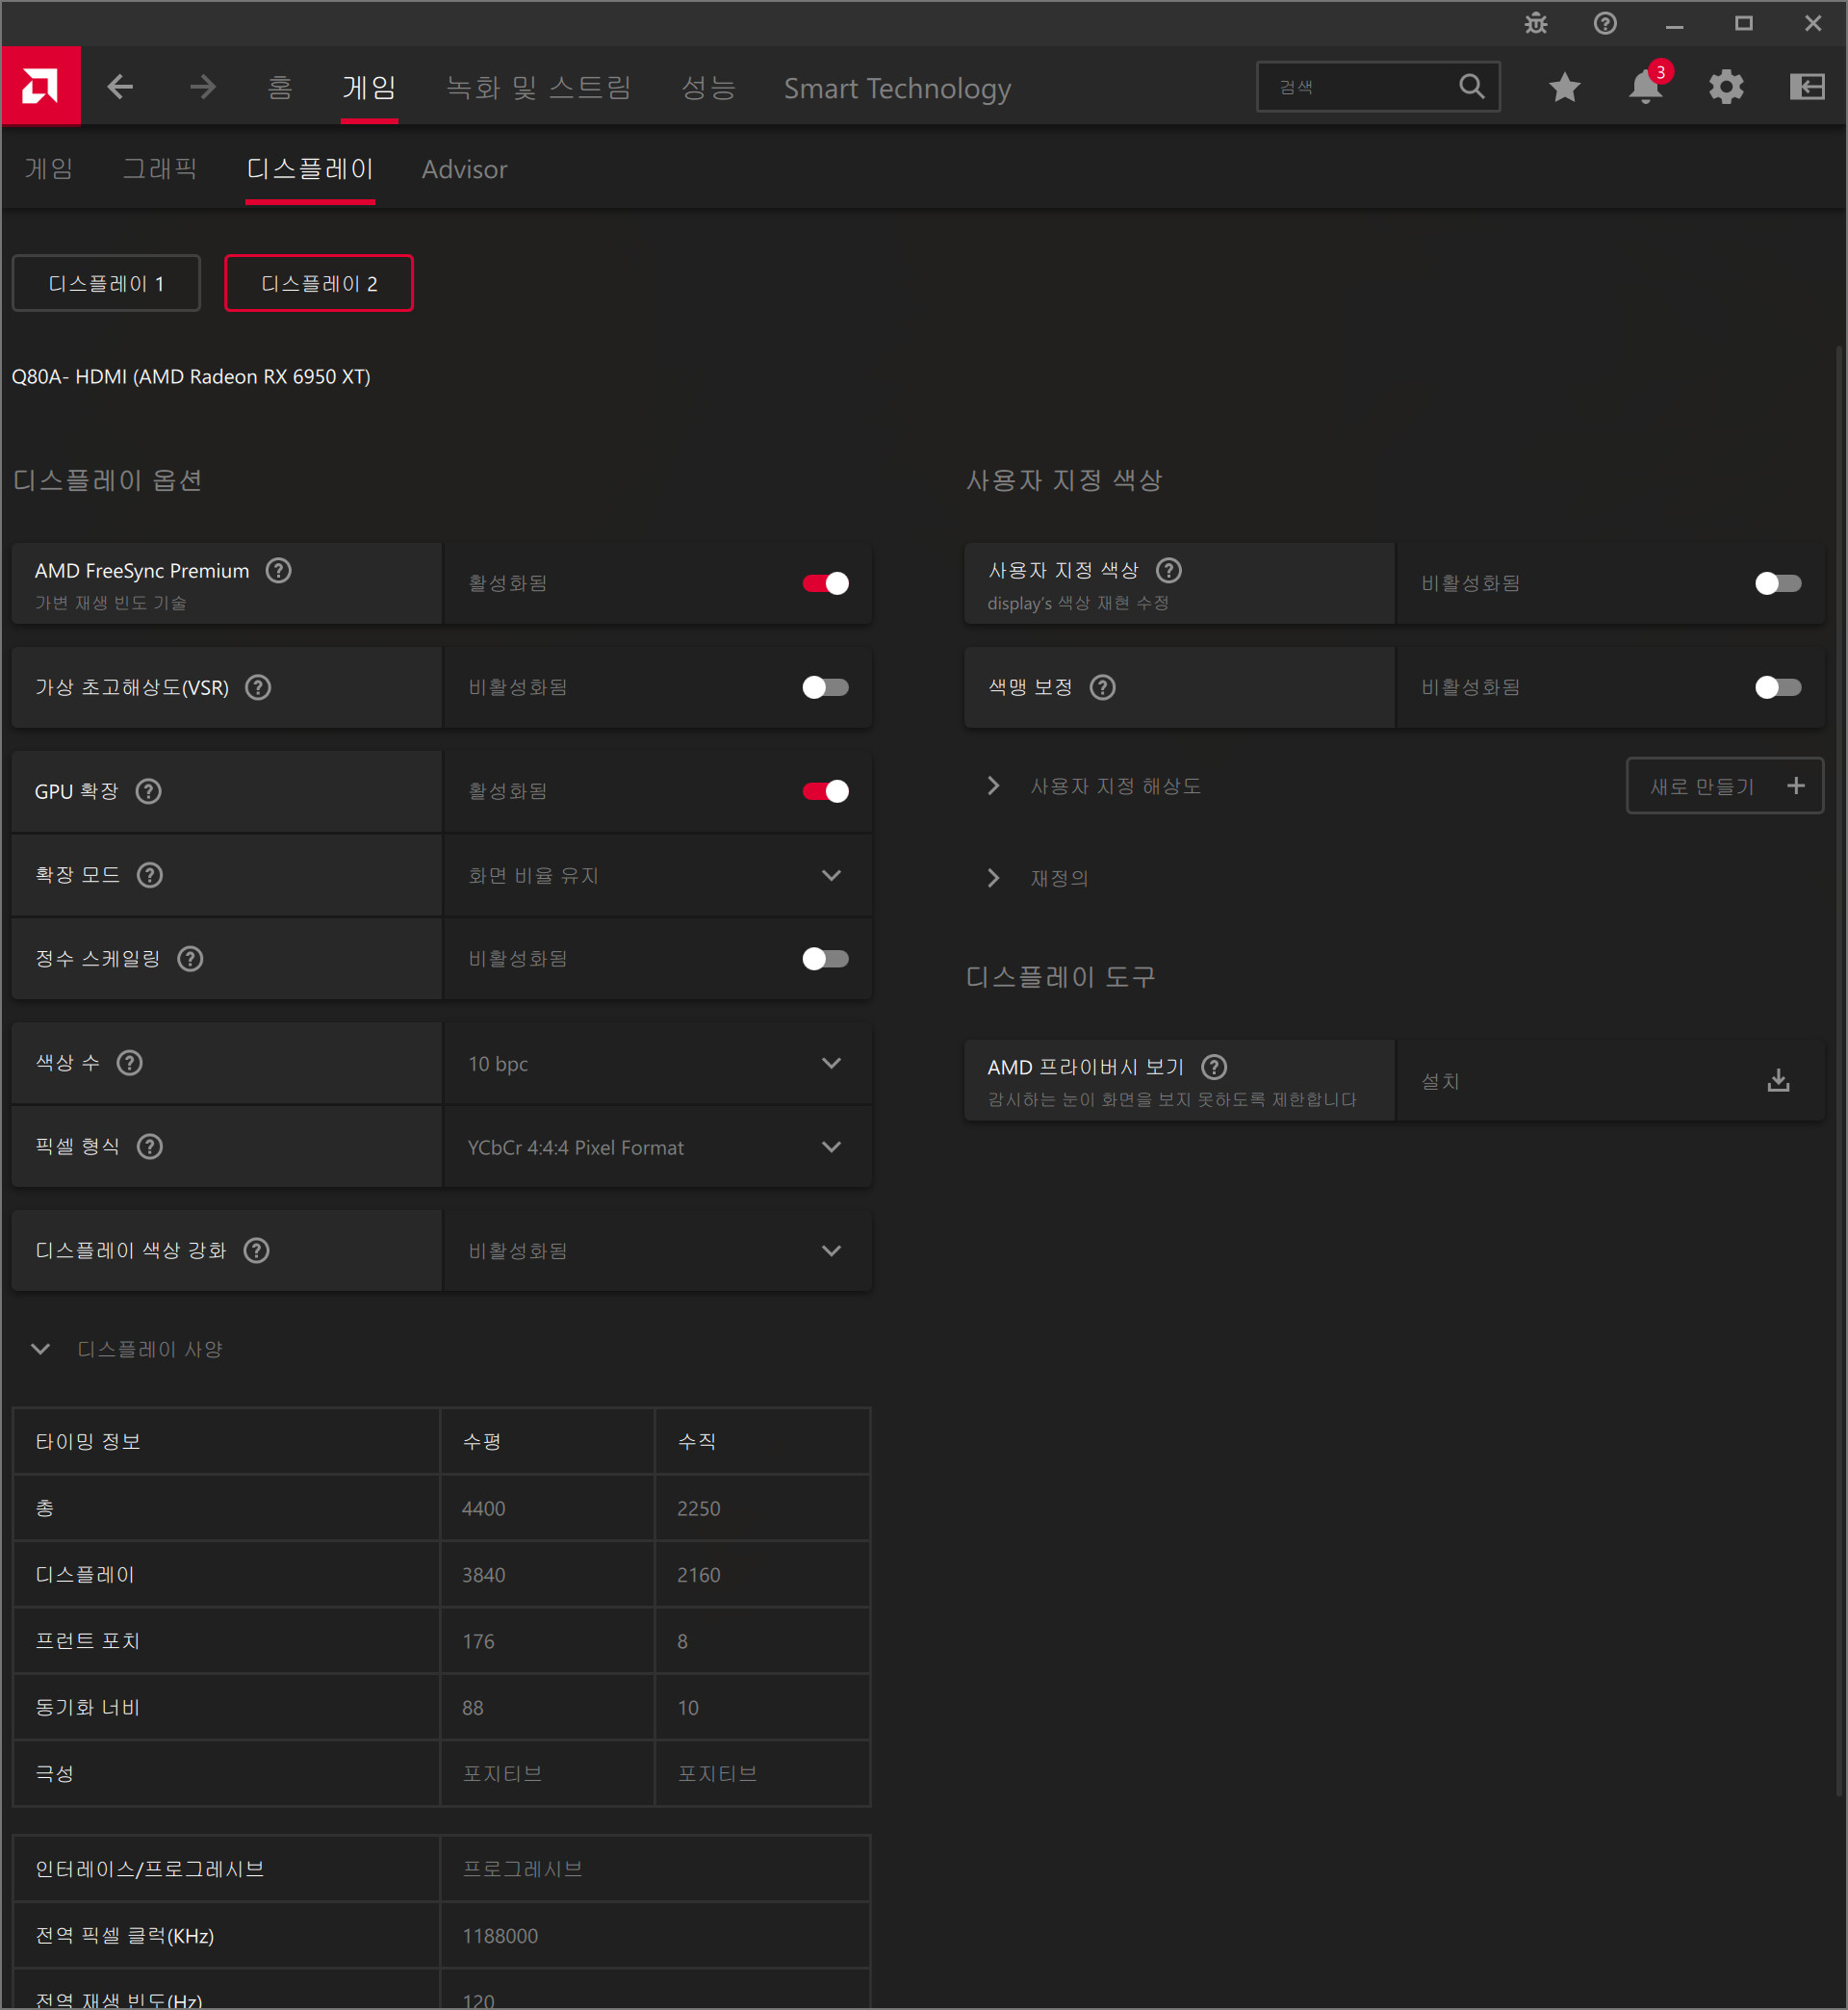
Task: Go back with the left arrow icon
Action: (120, 87)
